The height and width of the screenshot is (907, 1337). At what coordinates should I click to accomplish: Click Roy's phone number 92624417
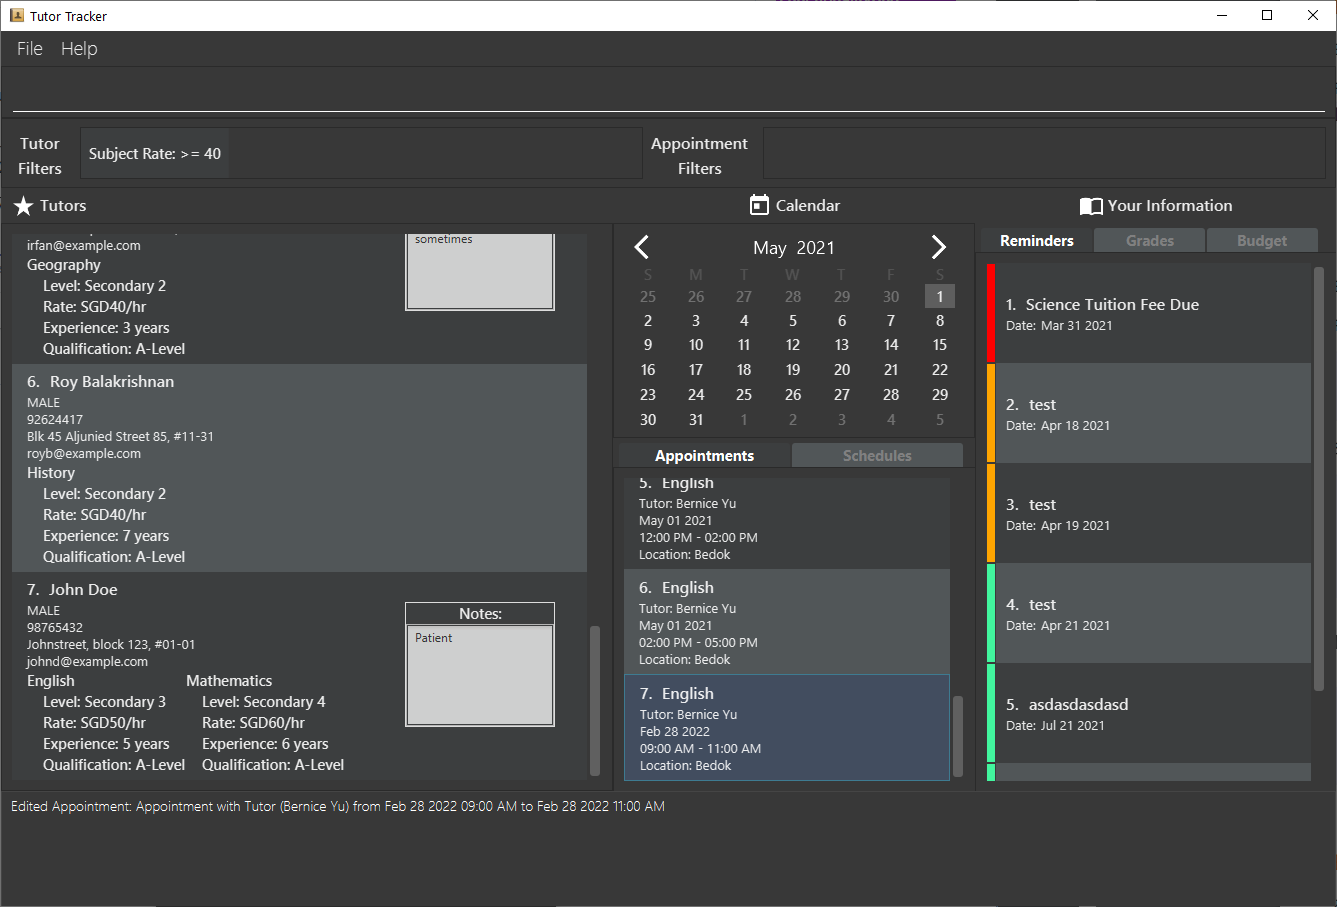tap(55, 420)
